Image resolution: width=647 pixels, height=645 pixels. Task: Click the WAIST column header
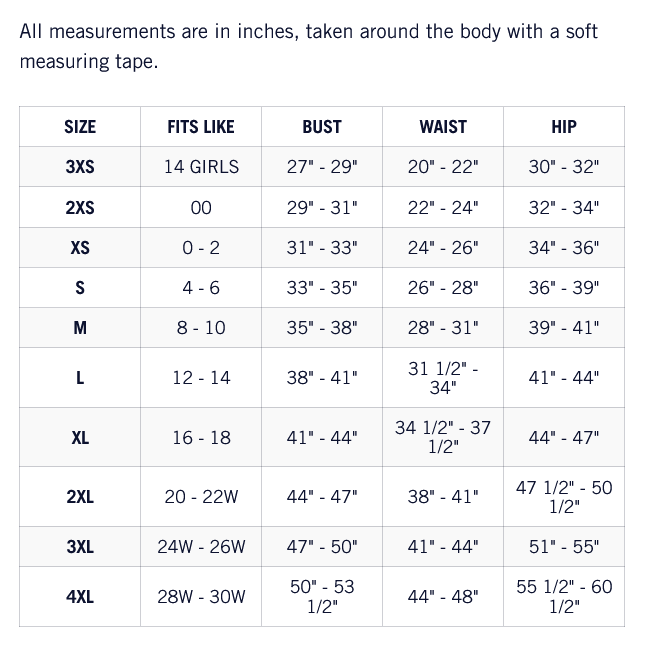click(x=443, y=126)
